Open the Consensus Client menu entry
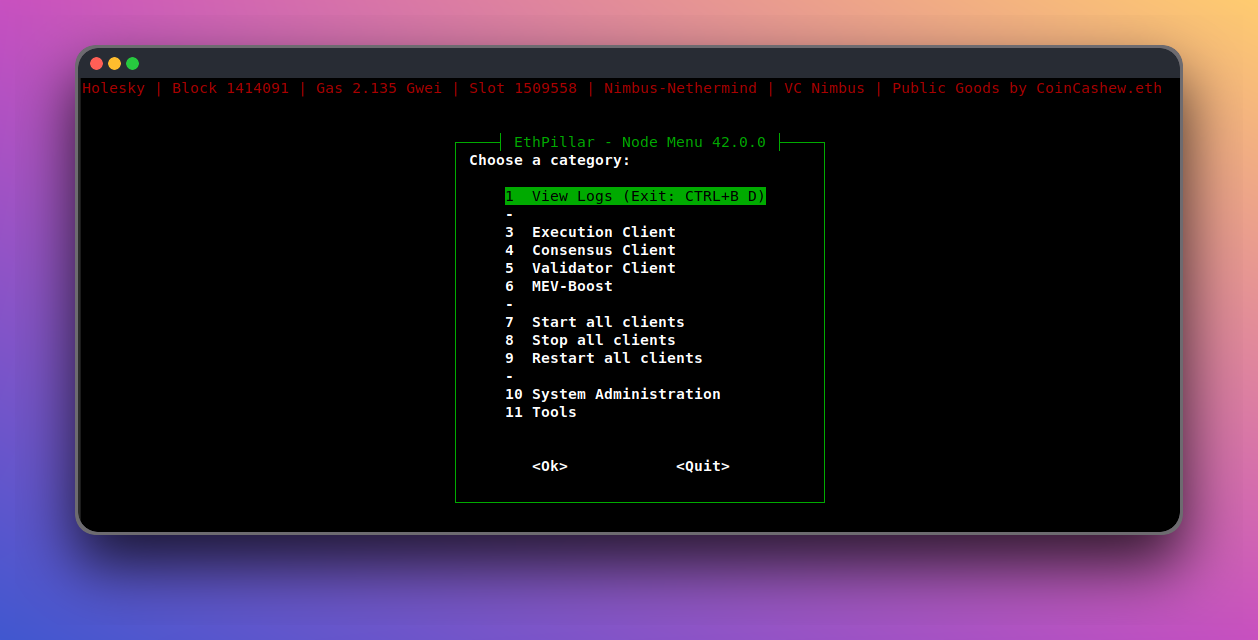 pyautogui.click(x=590, y=250)
